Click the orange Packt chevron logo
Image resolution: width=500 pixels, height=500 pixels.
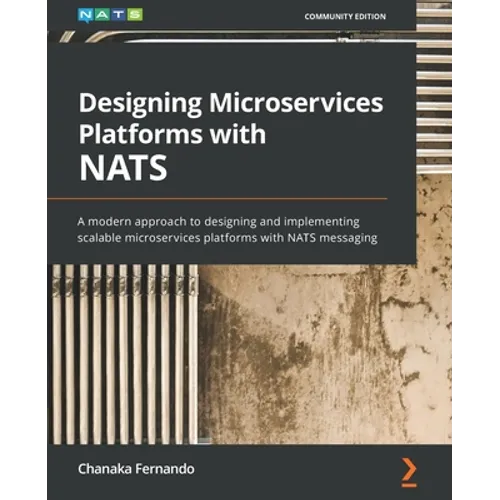pos(409,472)
